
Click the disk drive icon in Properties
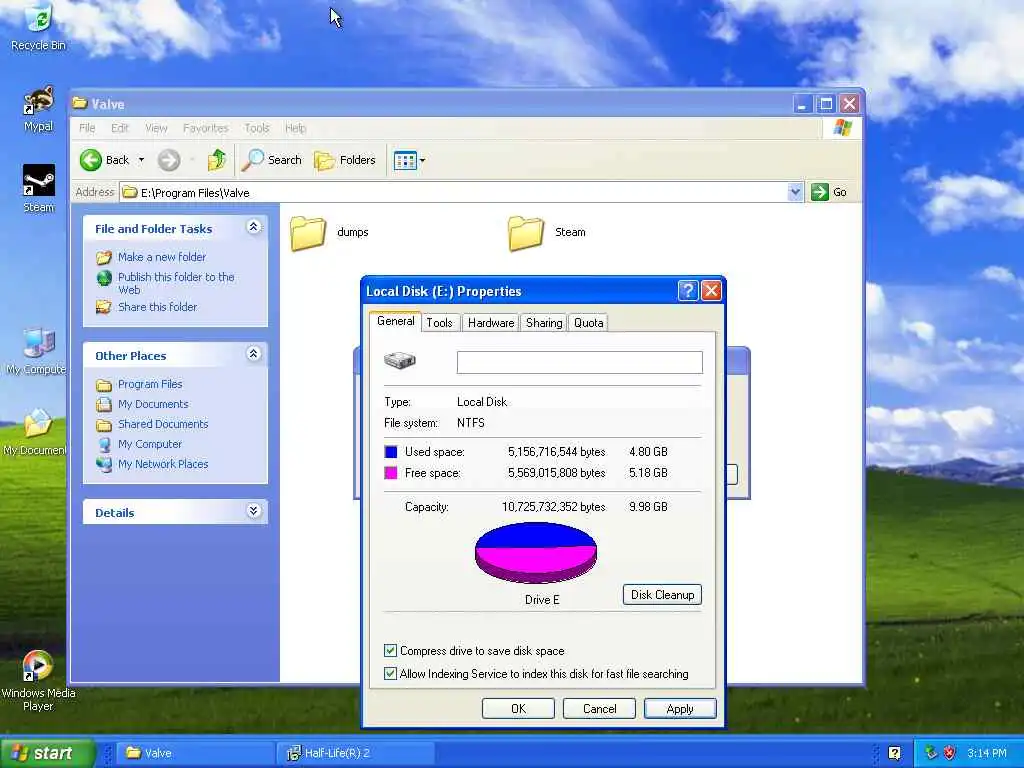pos(400,360)
